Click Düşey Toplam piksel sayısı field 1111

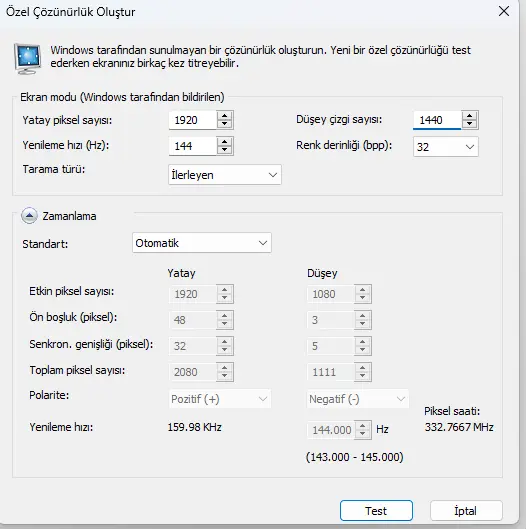tap(331, 372)
